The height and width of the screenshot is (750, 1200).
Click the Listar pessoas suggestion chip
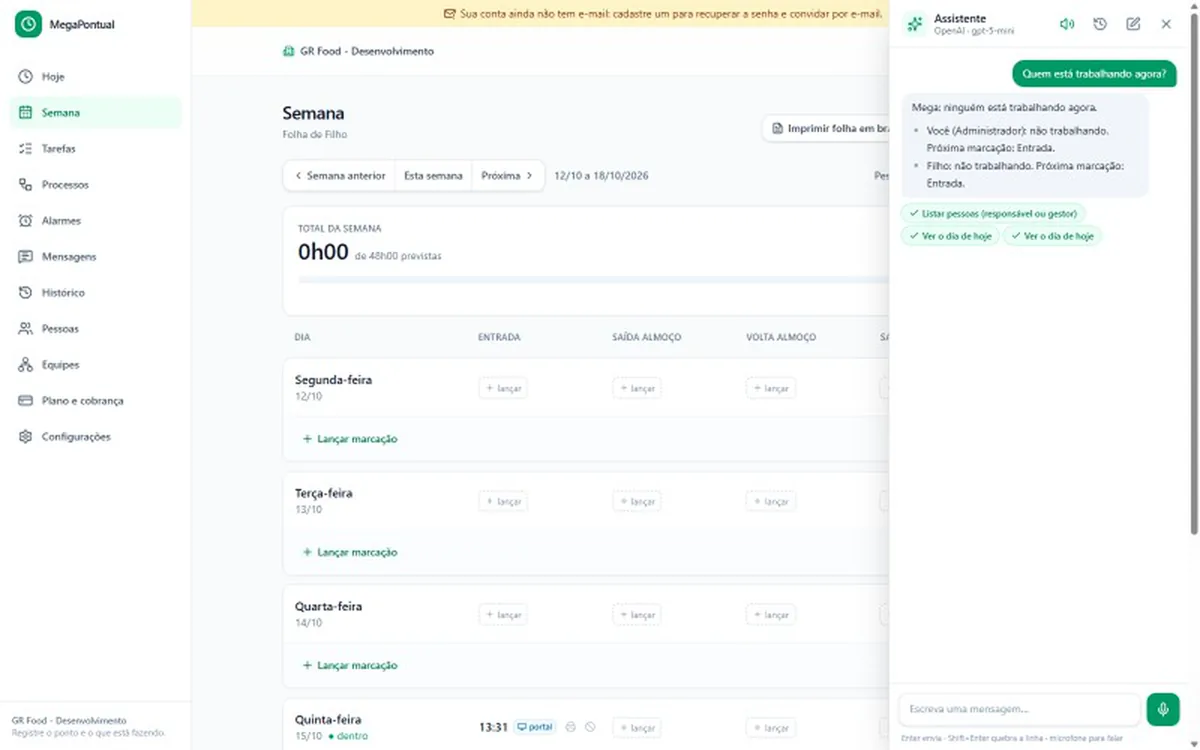[993, 213]
